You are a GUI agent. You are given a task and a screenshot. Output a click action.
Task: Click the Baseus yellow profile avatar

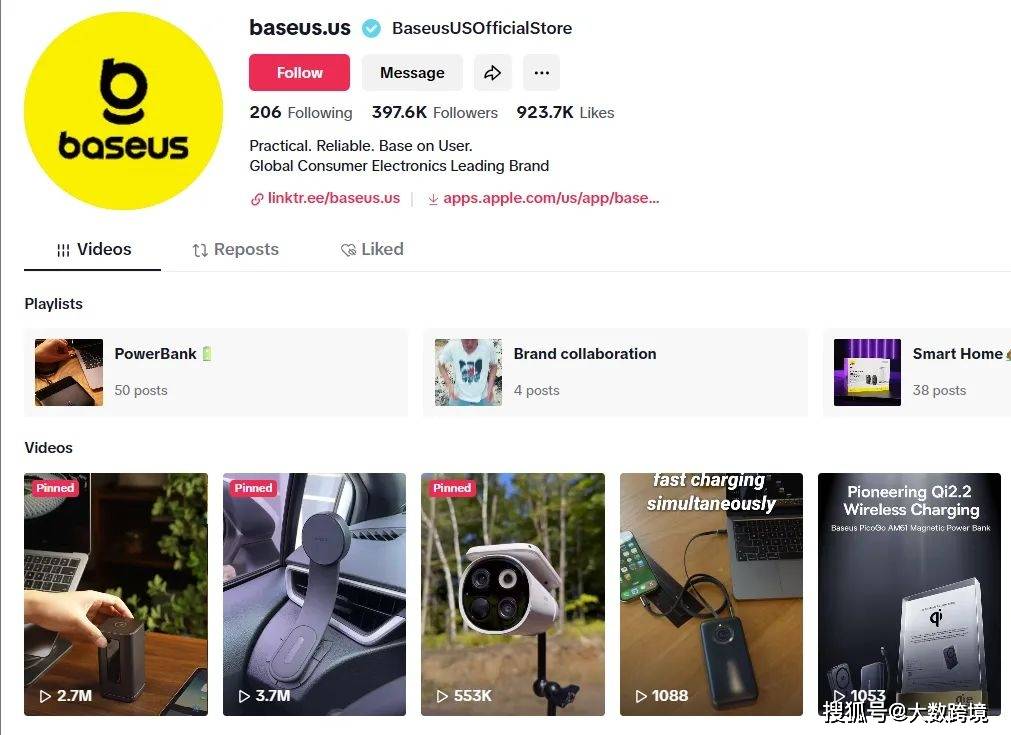123,110
